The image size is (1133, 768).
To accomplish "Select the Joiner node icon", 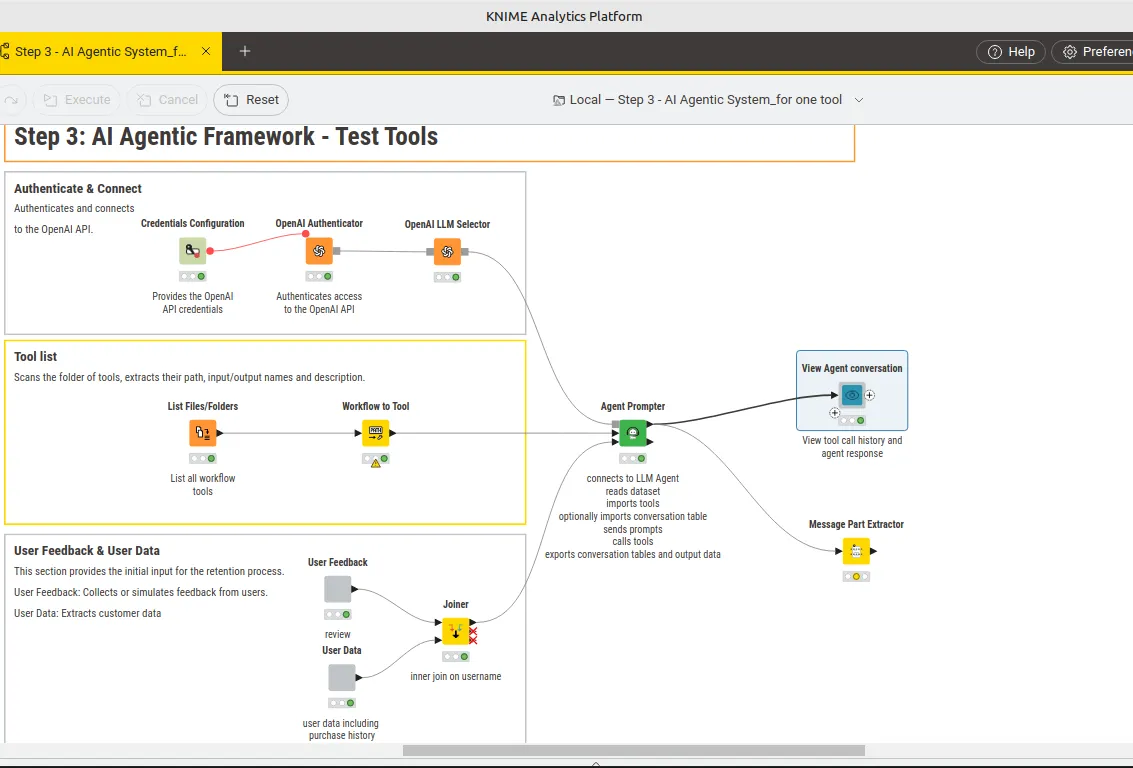I will (x=456, y=631).
